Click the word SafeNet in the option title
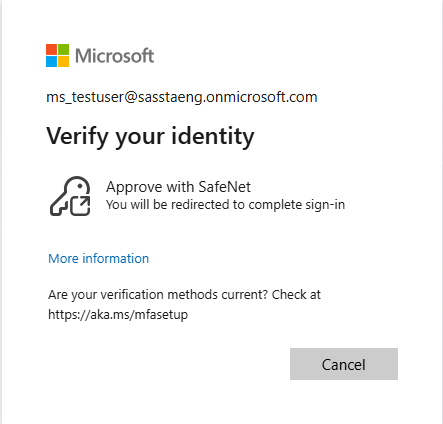The width and height of the screenshot is (443, 424). click(x=224, y=187)
